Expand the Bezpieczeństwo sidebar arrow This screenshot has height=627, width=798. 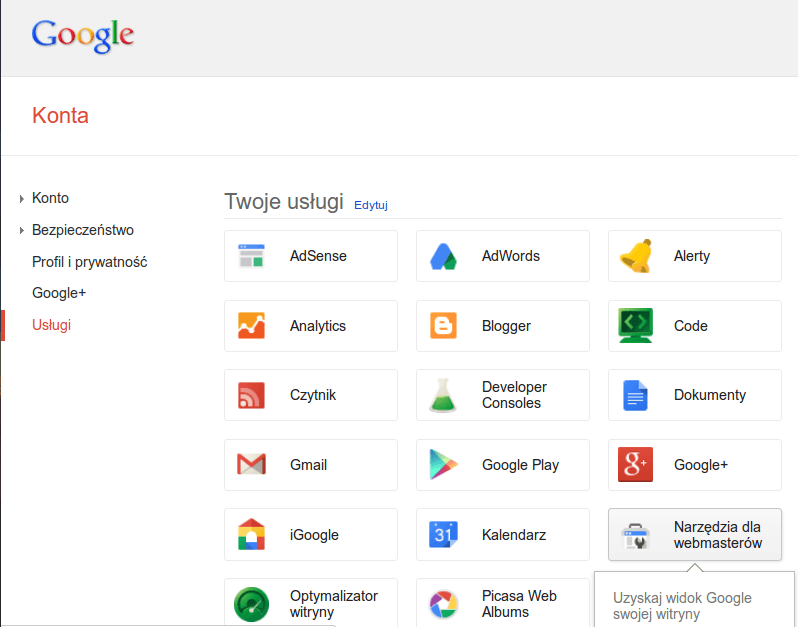point(21,231)
